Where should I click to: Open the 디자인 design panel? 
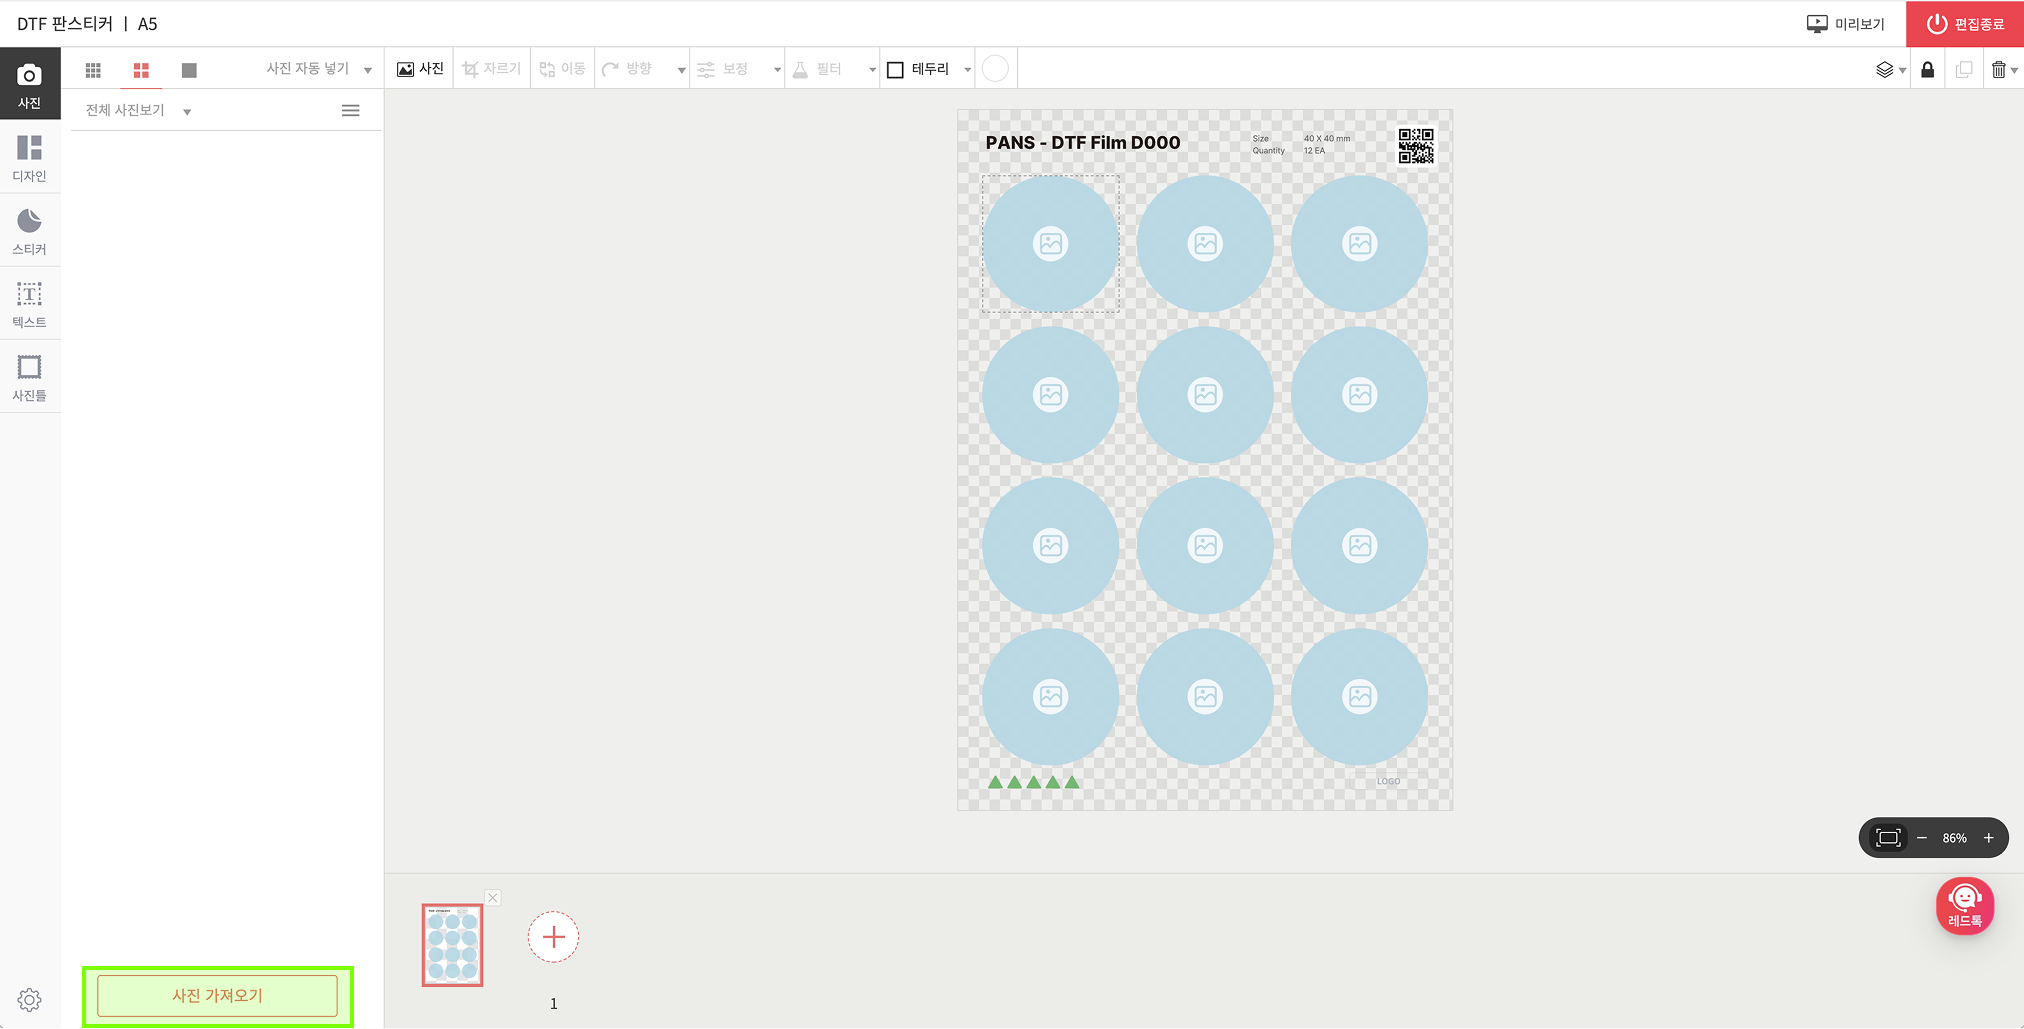tap(29, 158)
